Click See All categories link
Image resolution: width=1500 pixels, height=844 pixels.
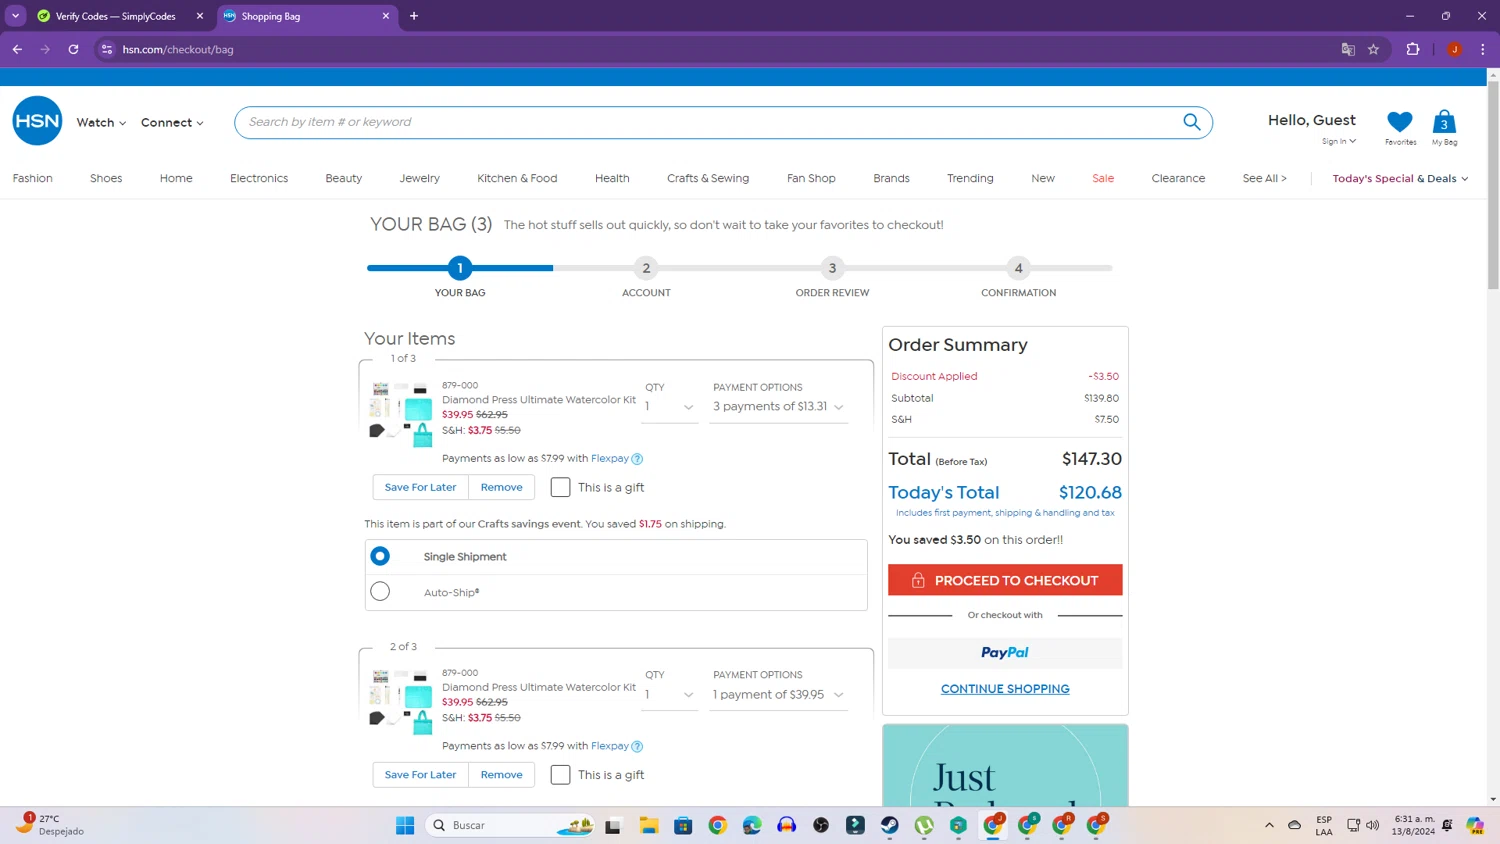point(1264,178)
